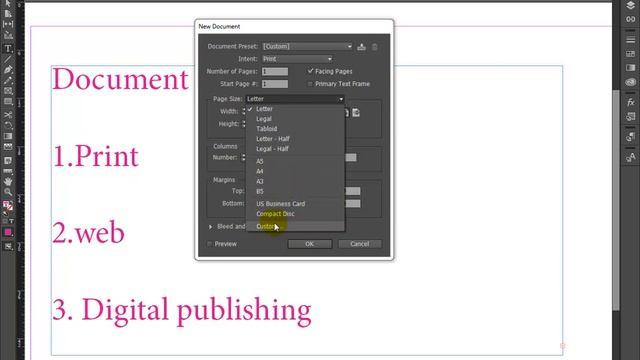Click the Cancel button
The width and height of the screenshot is (640, 360).
point(360,244)
